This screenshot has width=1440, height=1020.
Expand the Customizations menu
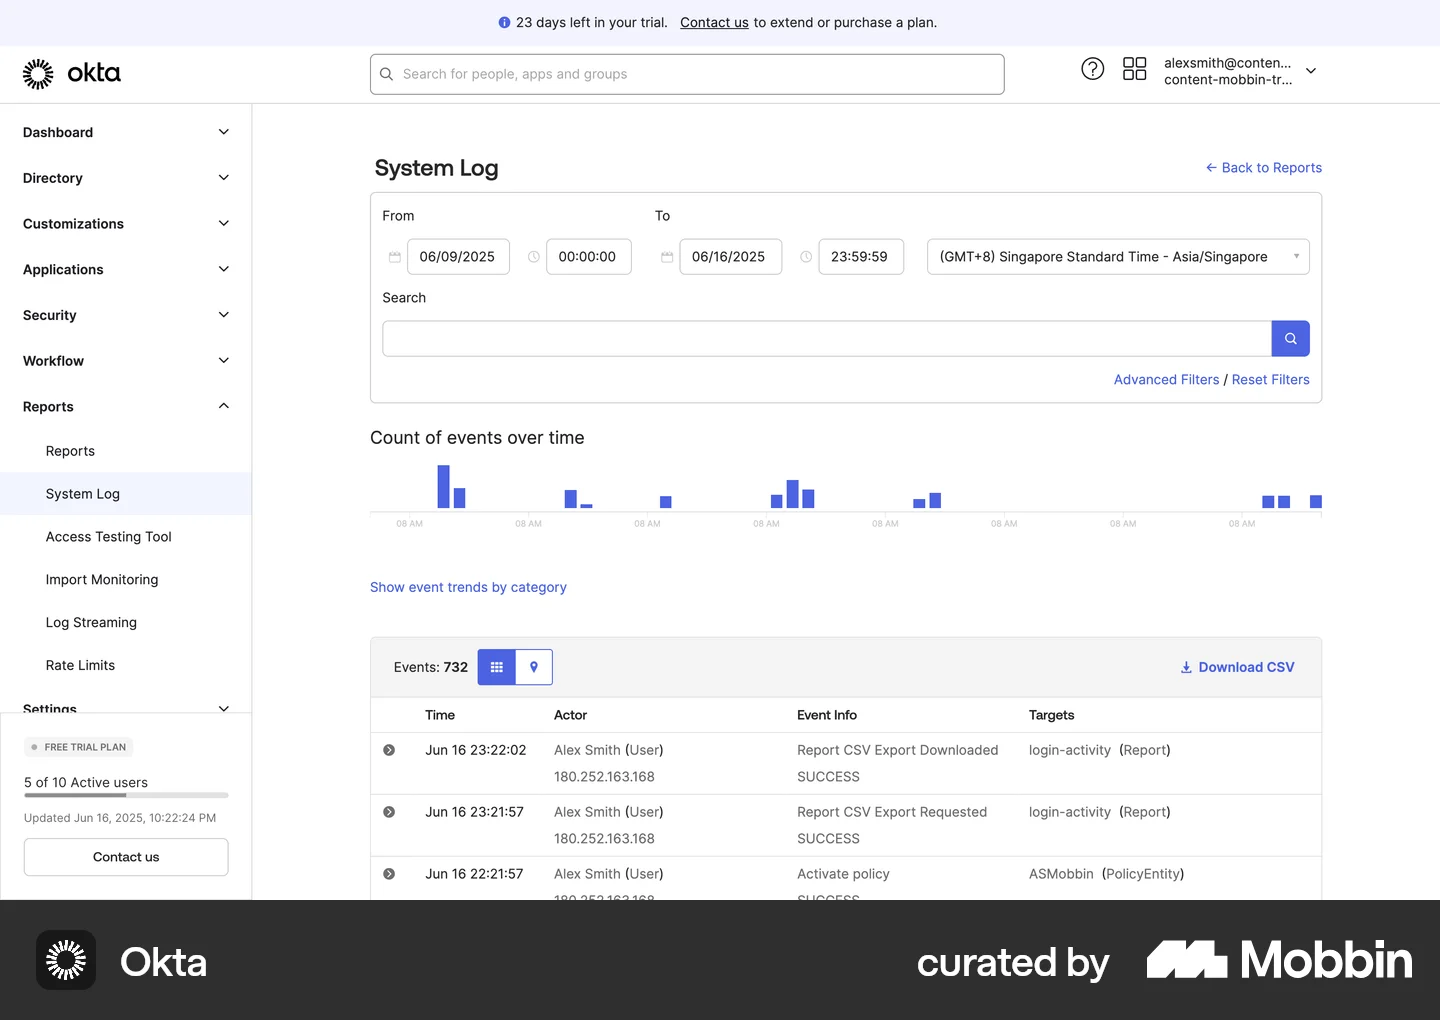pyautogui.click(x=126, y=224)
